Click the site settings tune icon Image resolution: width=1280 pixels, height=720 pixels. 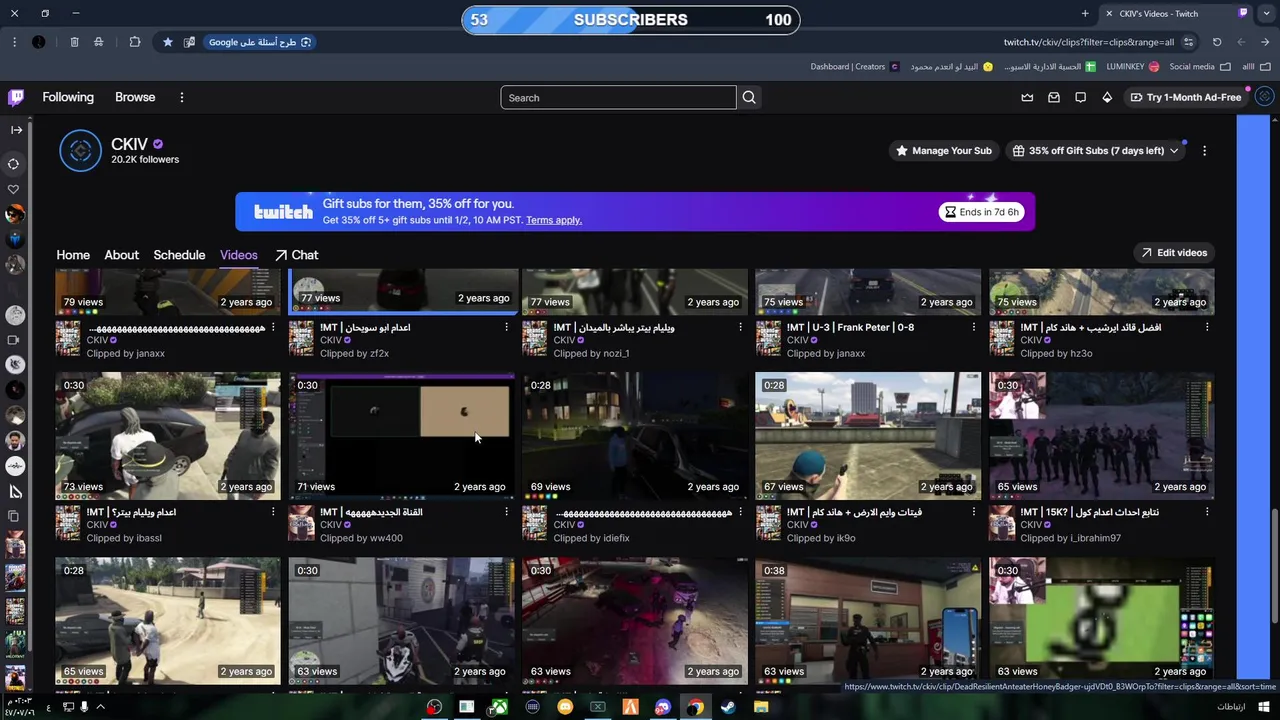point(1188,42)
